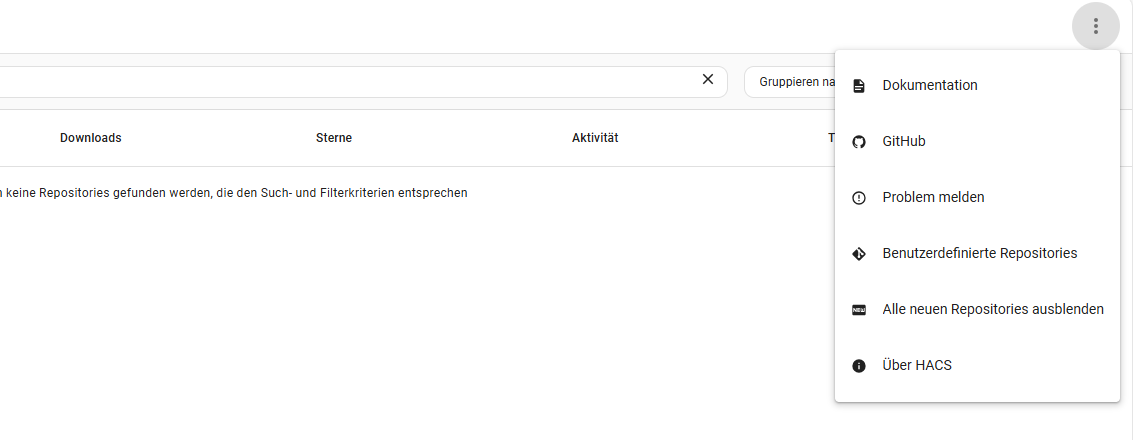This screenshot has height=440, width=1133.
Task: Click the Benutzerdefinierte Repositories git icon
Action: (x=858, y=254)
